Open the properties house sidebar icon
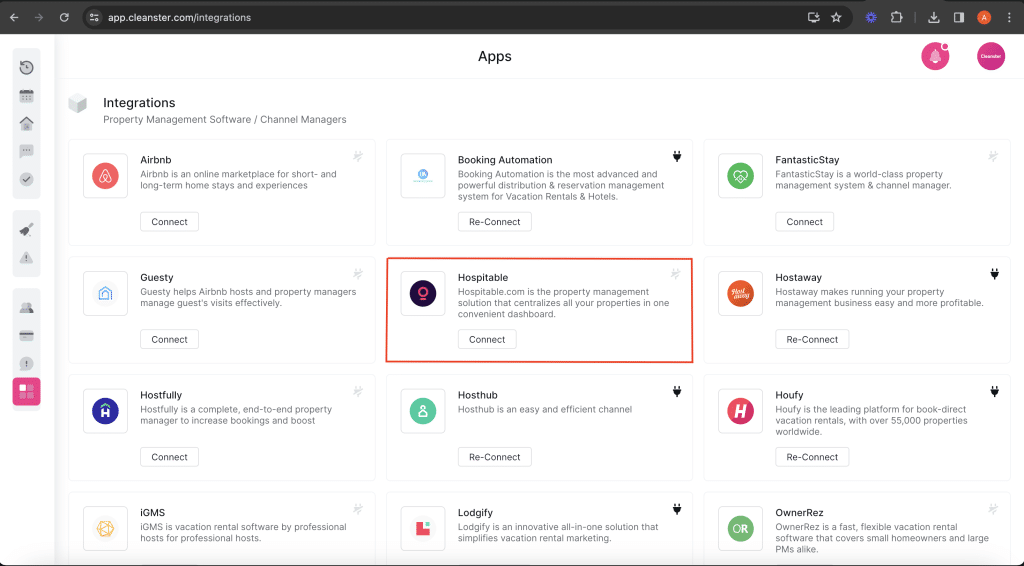The image size is (1024, 566). (26, 123)
